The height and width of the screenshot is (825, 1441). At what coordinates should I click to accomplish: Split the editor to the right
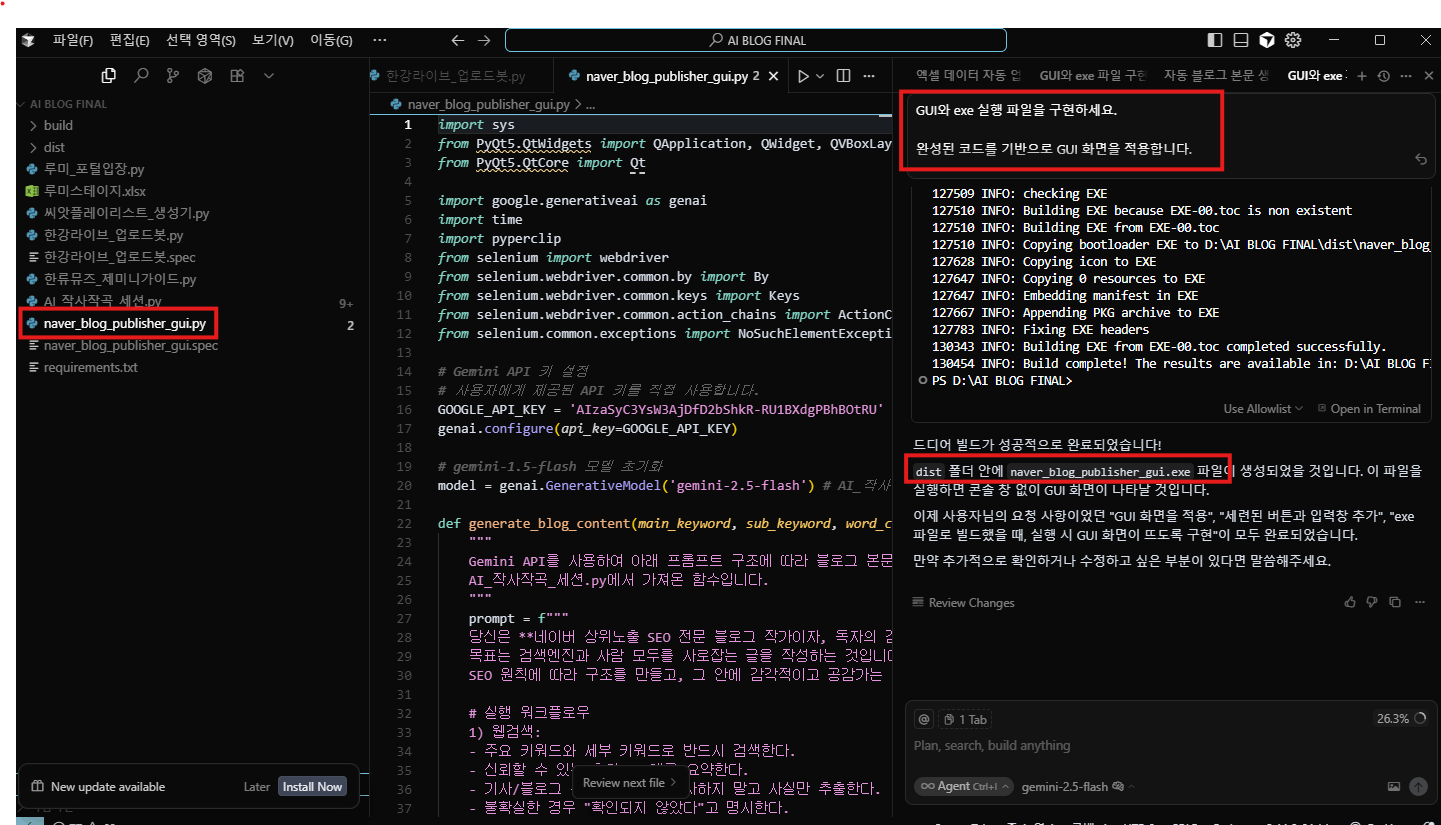[843, 76]
